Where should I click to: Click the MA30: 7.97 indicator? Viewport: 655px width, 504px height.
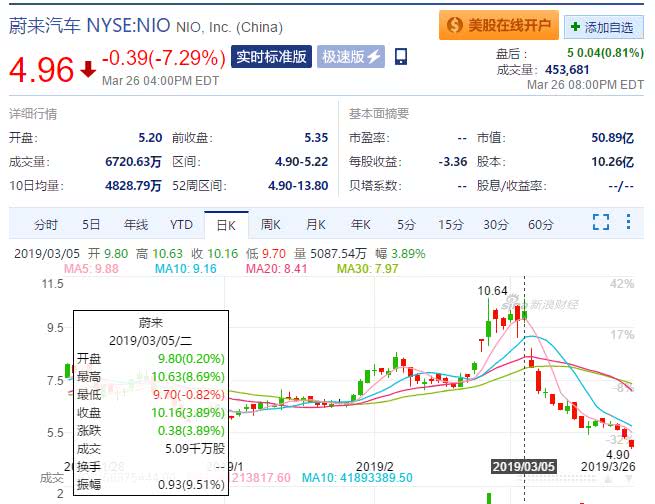(368, 268)
